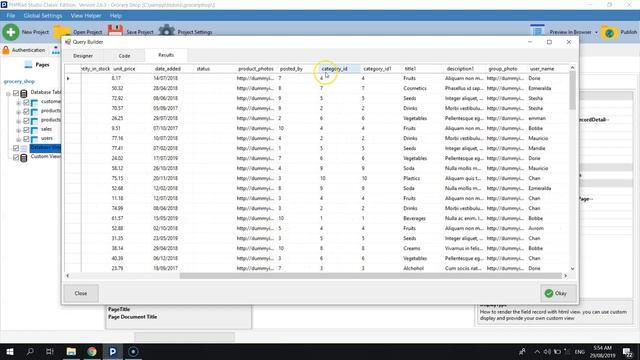Expand the users table node
Image resolution: width=640 pixels, height=360 pixels.
pyautogui.click(x=18, y=139)
